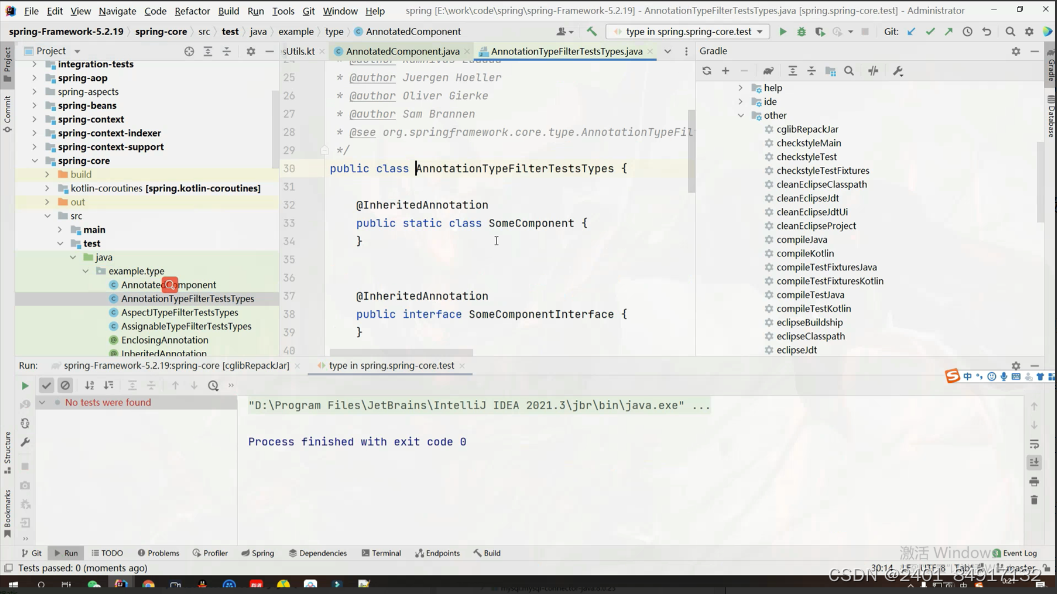Execute Gradle task elephant icon
The image size is (1057, 594).
[768, 71]
